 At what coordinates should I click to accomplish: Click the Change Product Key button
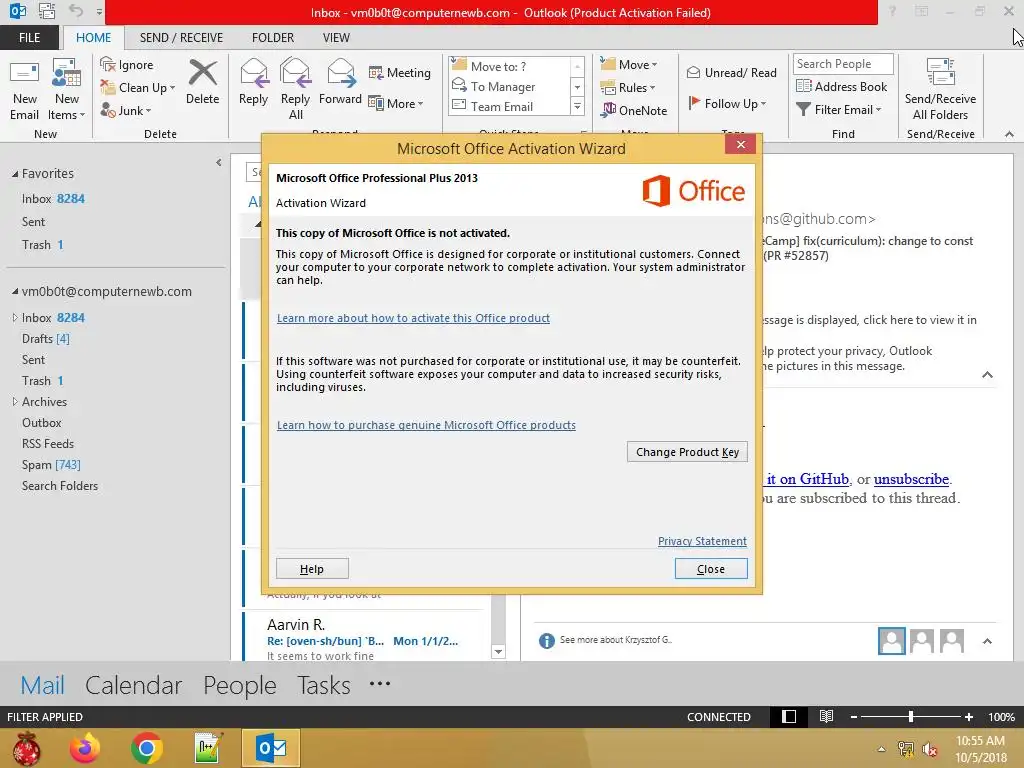pos(687,452)
